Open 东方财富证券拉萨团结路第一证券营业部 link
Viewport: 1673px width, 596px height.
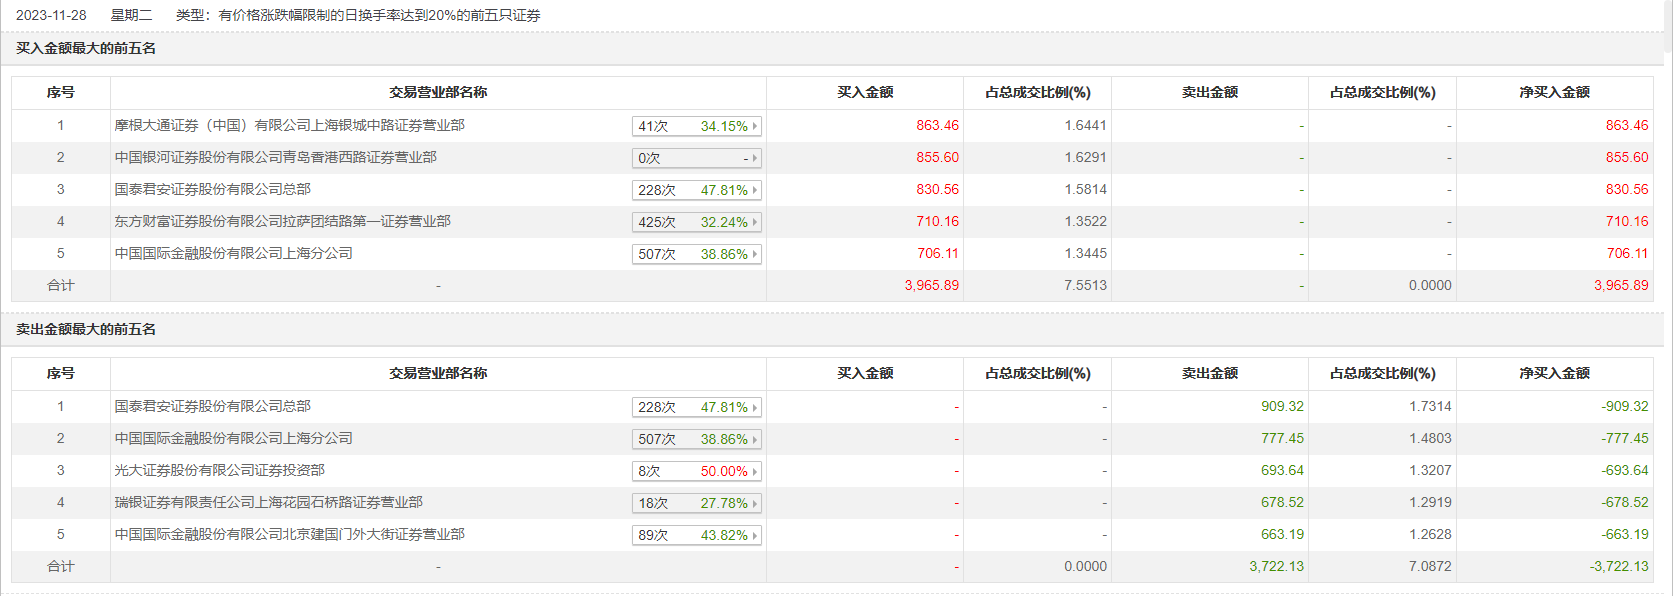(282, 221)
